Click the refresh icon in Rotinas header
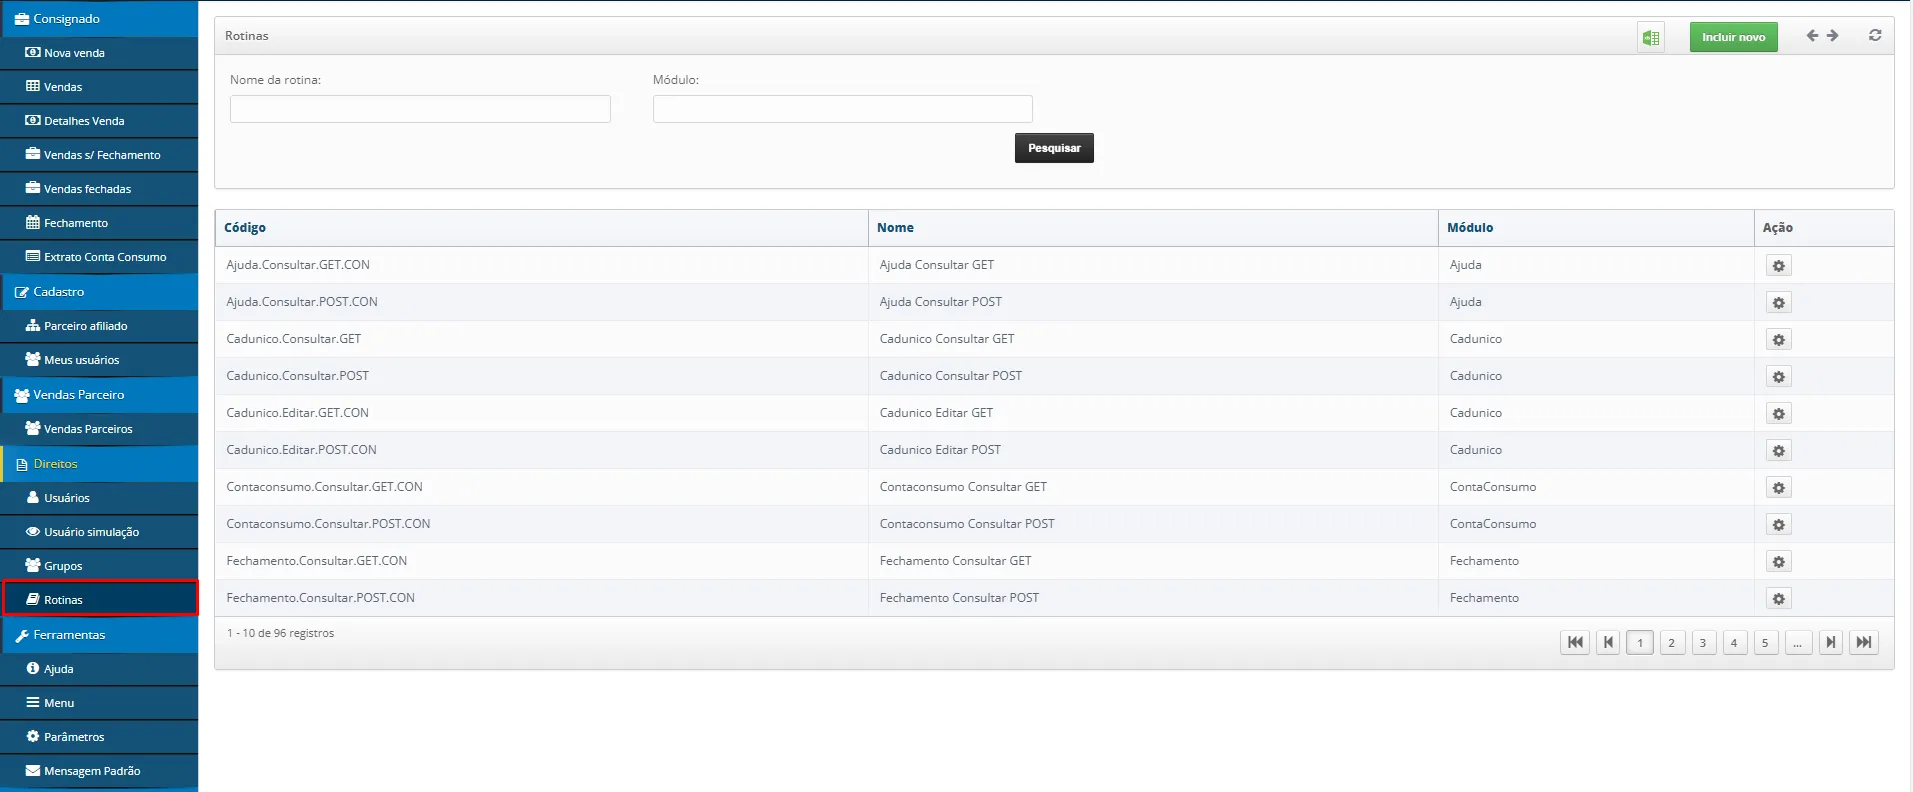The height and width of the screenshot is (792, 1913). (x=1875, y=36)
